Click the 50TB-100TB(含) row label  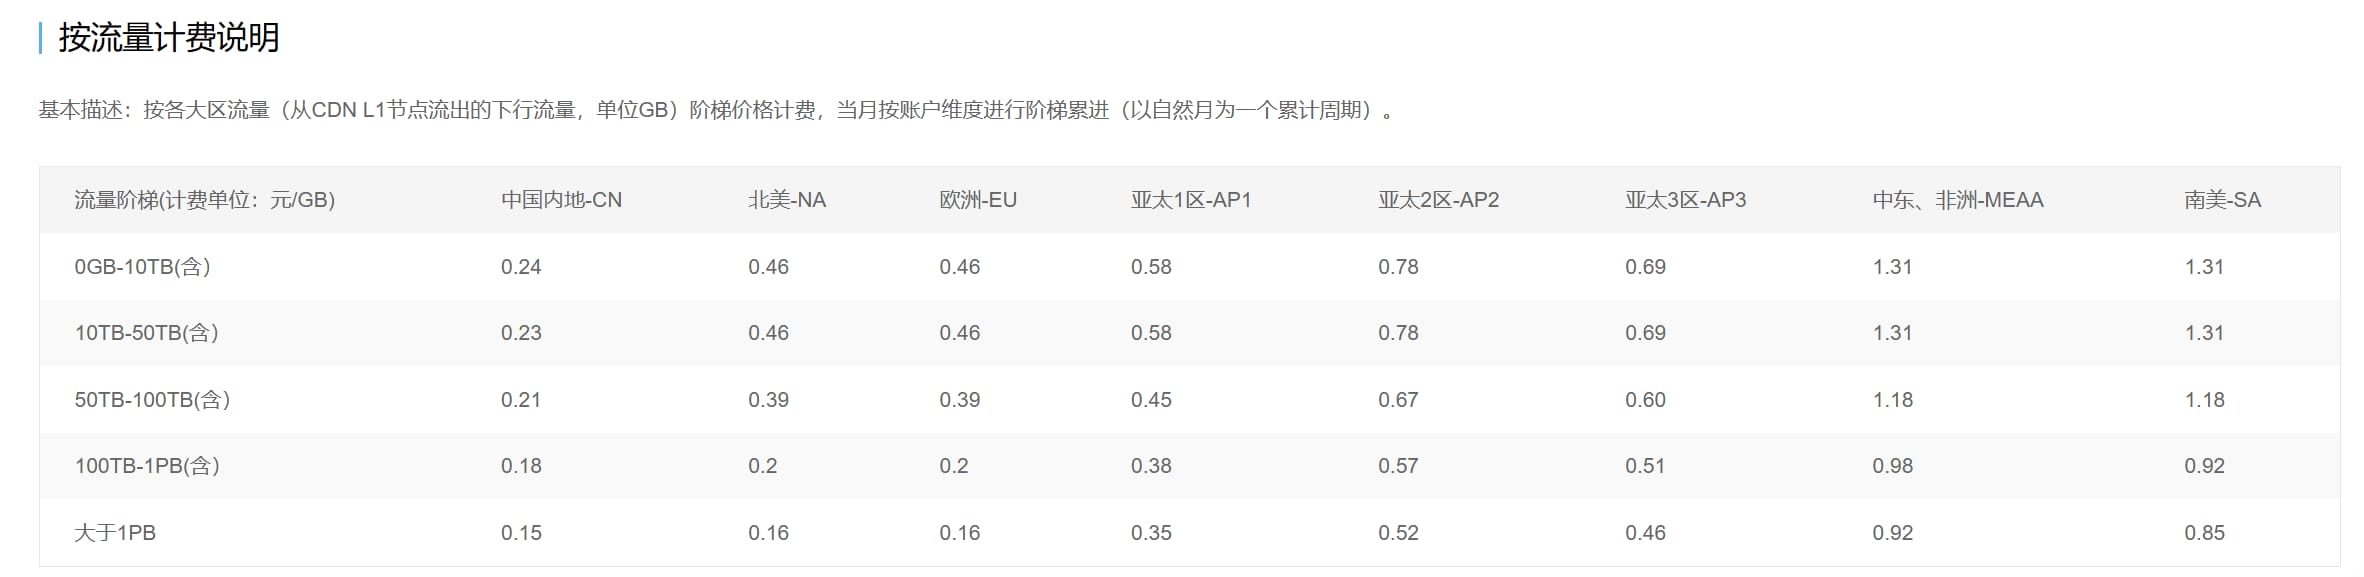152,400
